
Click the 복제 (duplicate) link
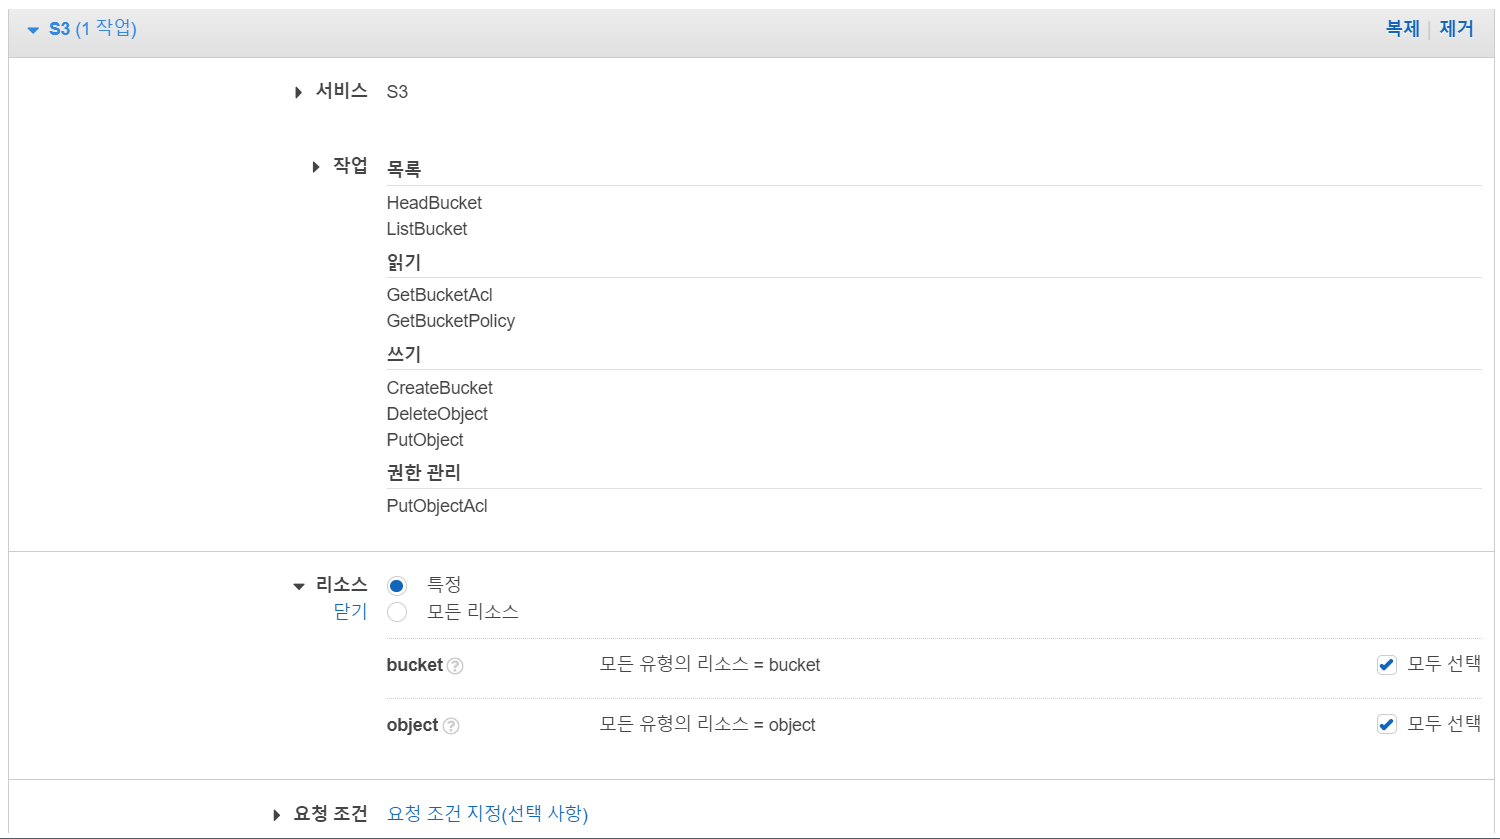coord(1402,29)
